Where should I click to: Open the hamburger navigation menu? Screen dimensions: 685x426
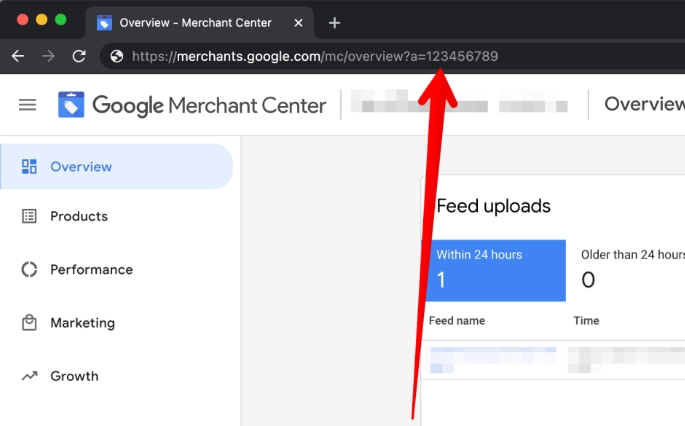(28, 105)
